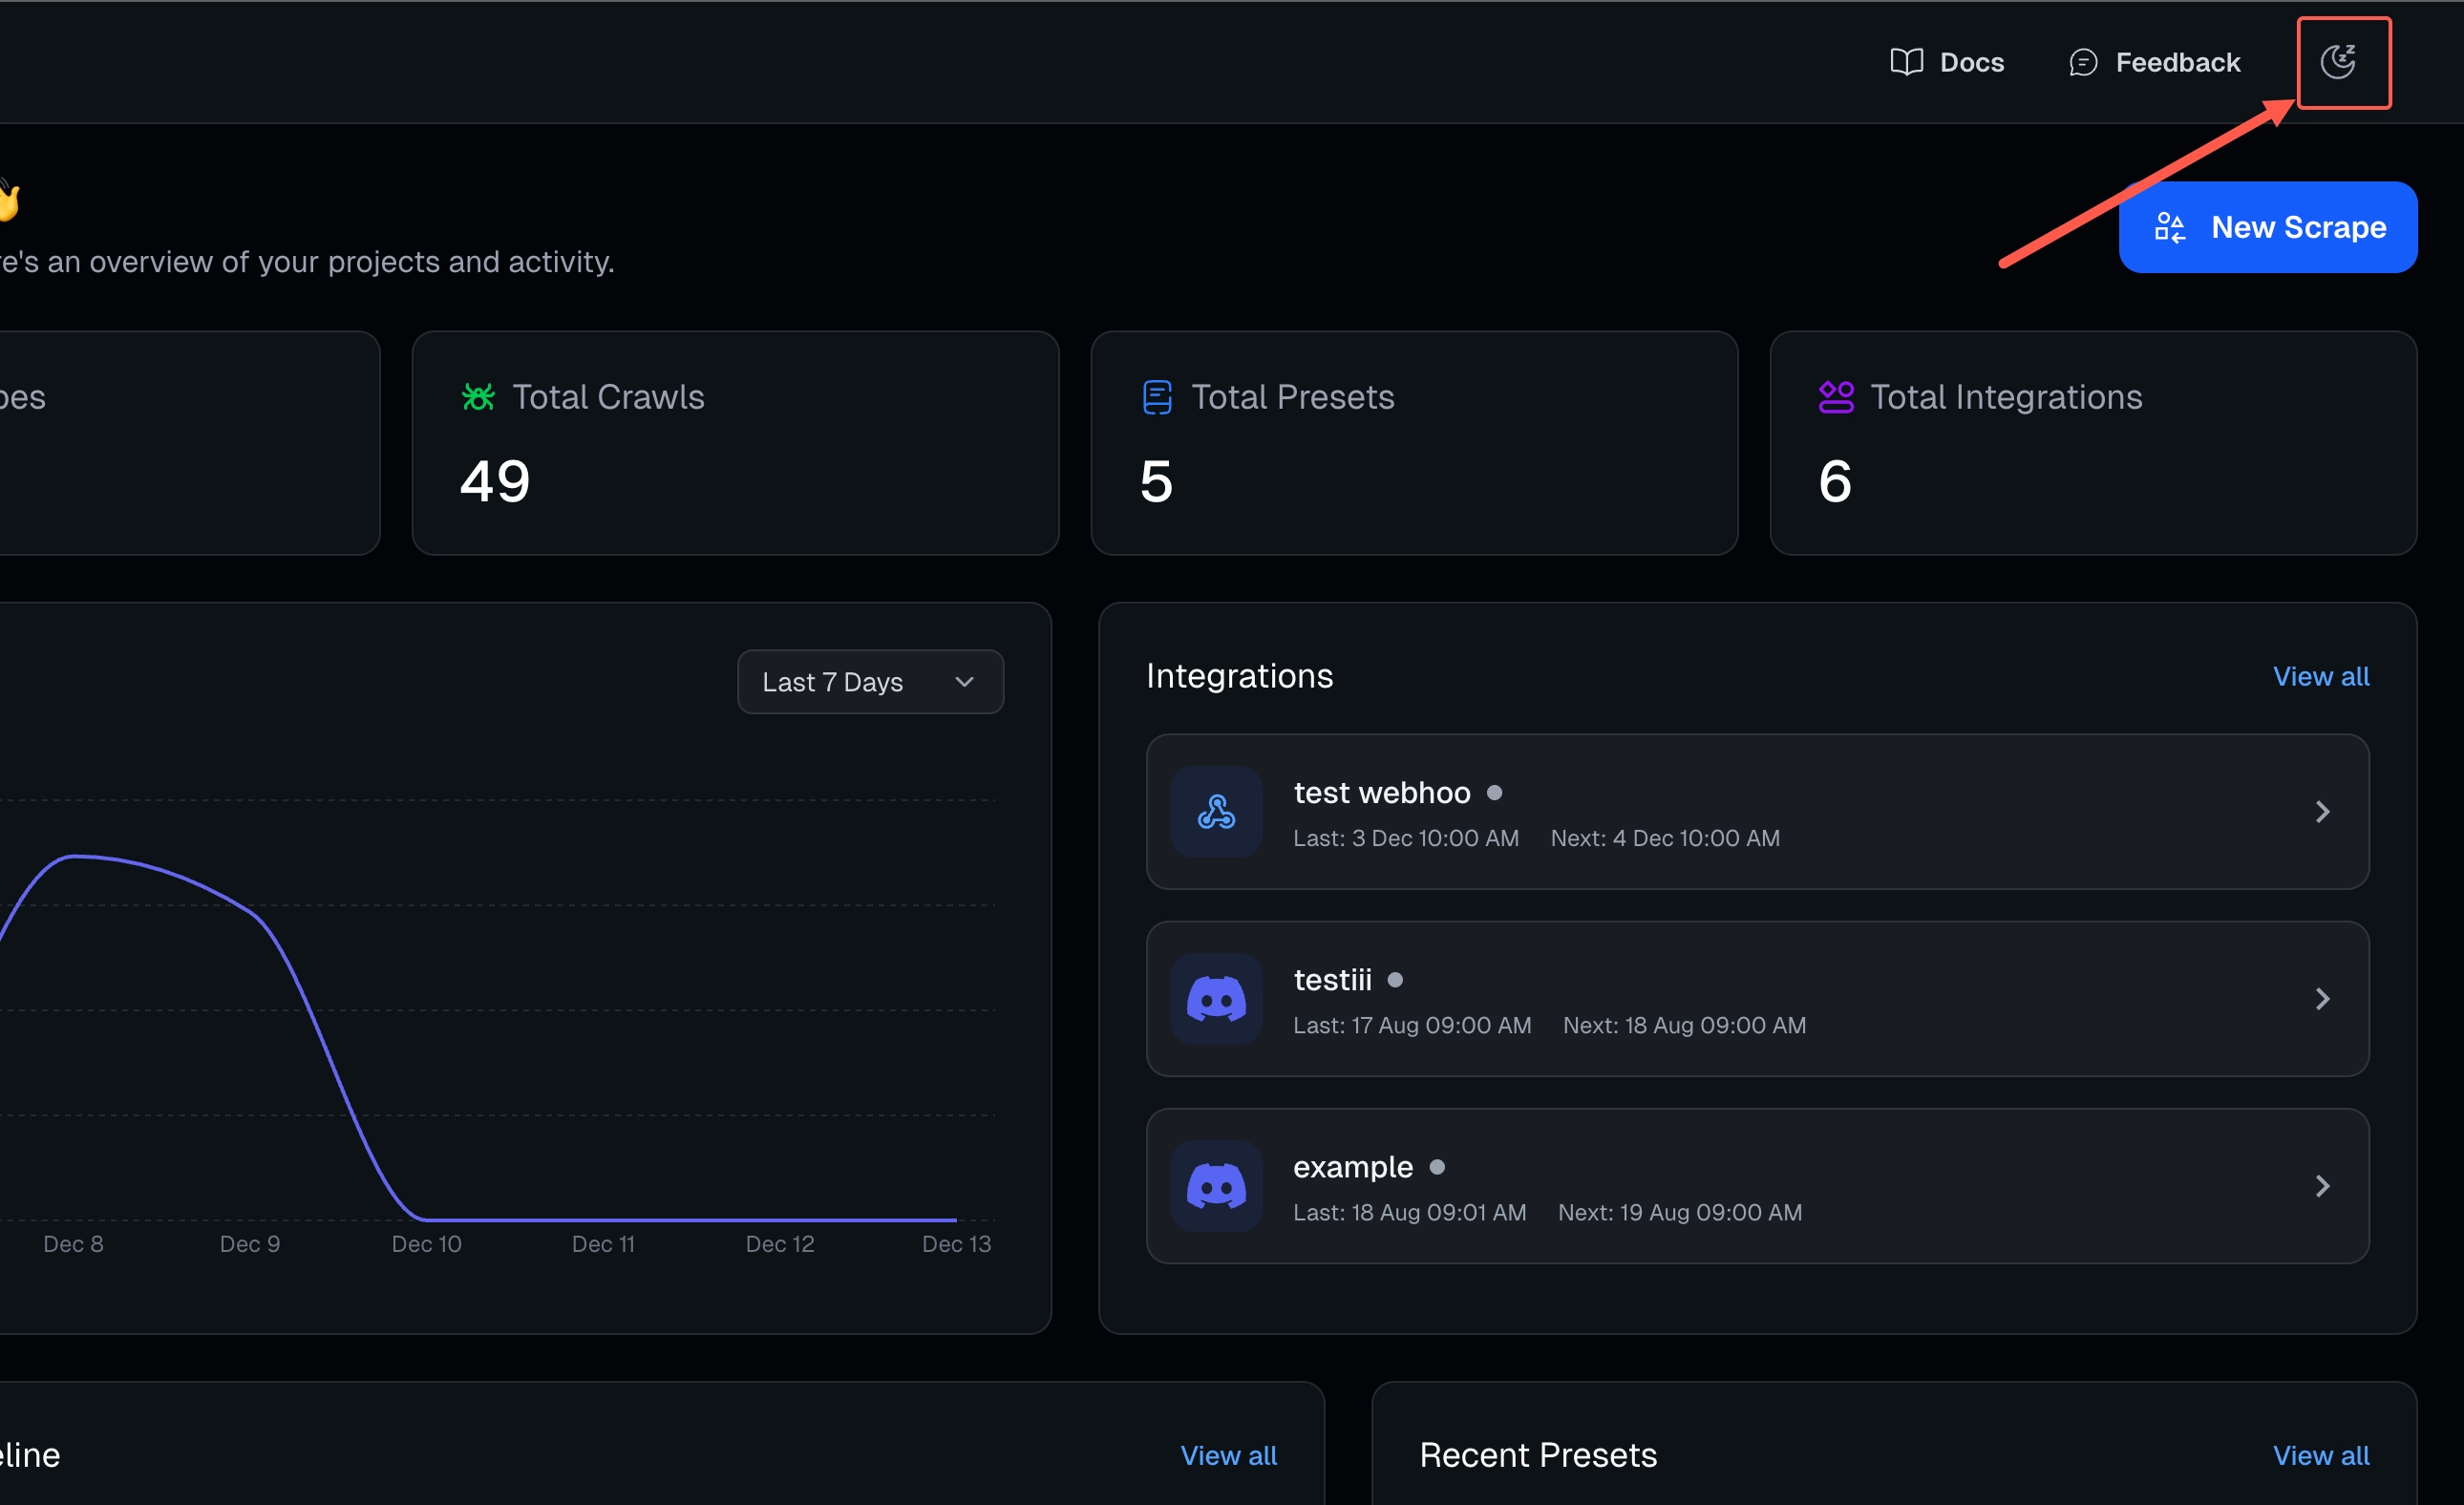Open the Last 7 Days dropdown
The image size is (2464, 1505).
869,681
